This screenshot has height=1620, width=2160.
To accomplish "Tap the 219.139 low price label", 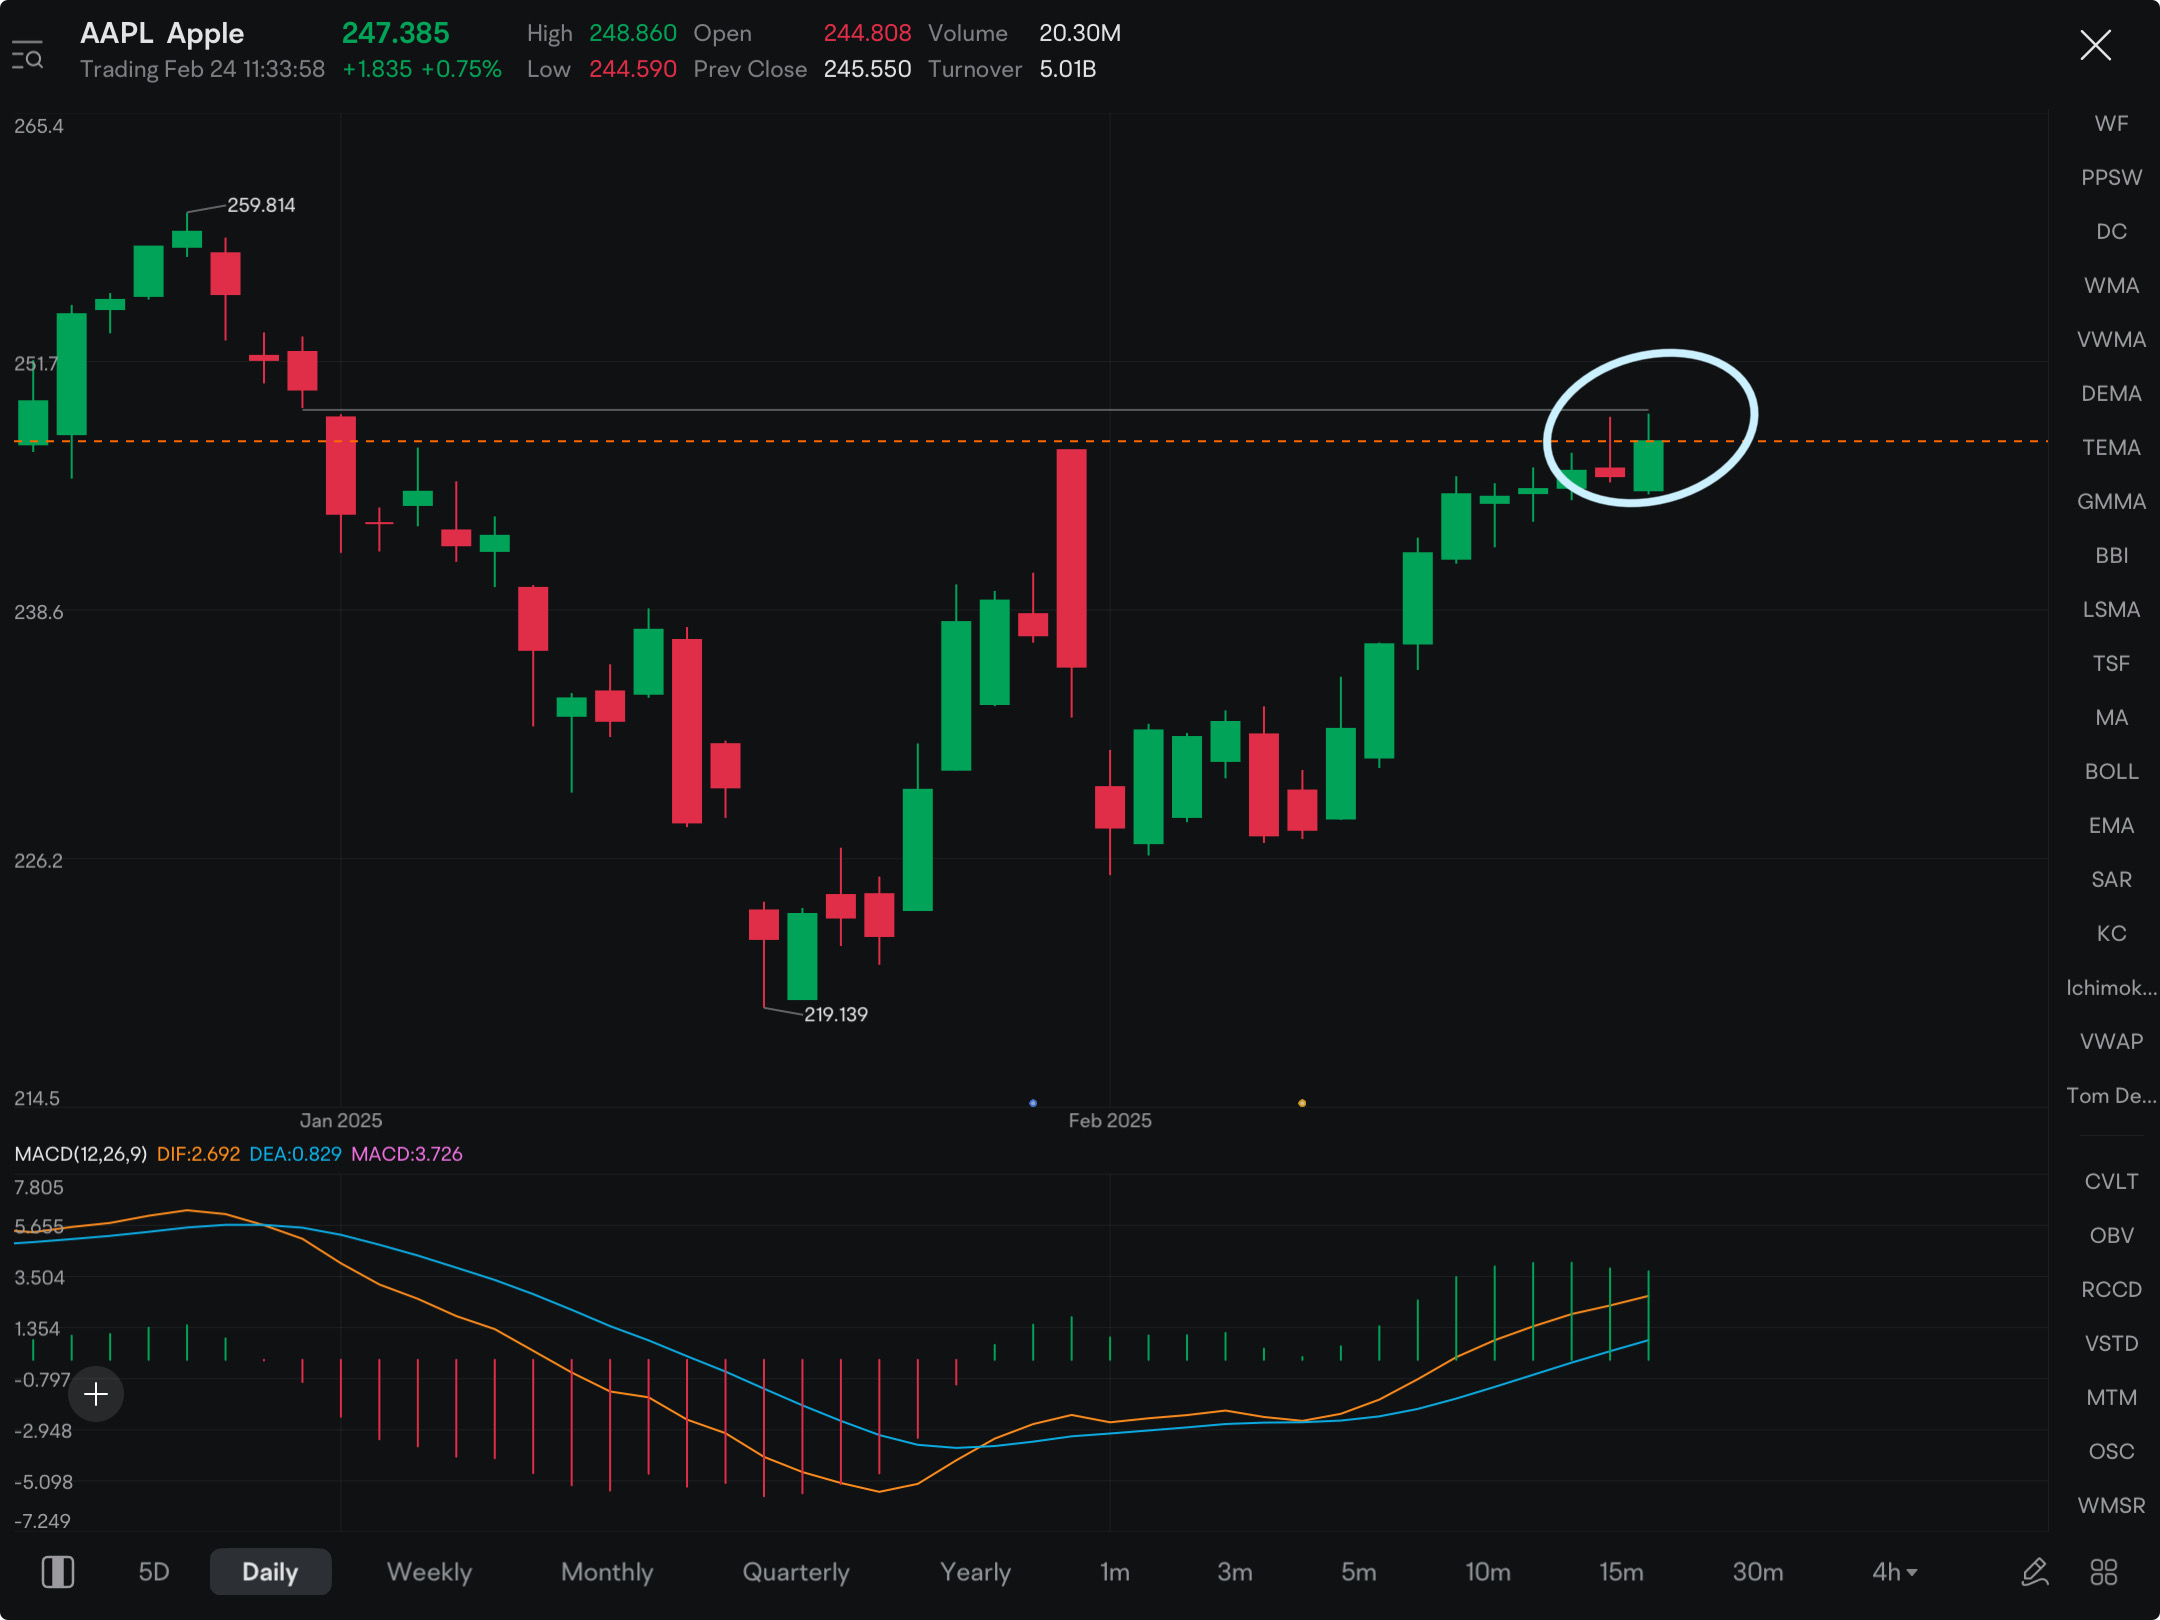I will point(836,1014).
